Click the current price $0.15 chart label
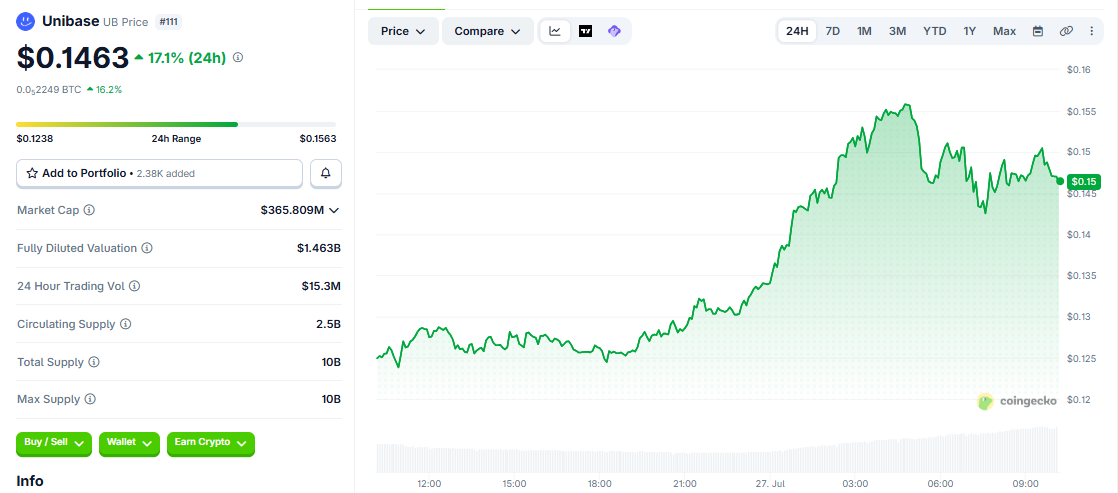Viewport: 1118px width, 493px height. (1083, 181)
